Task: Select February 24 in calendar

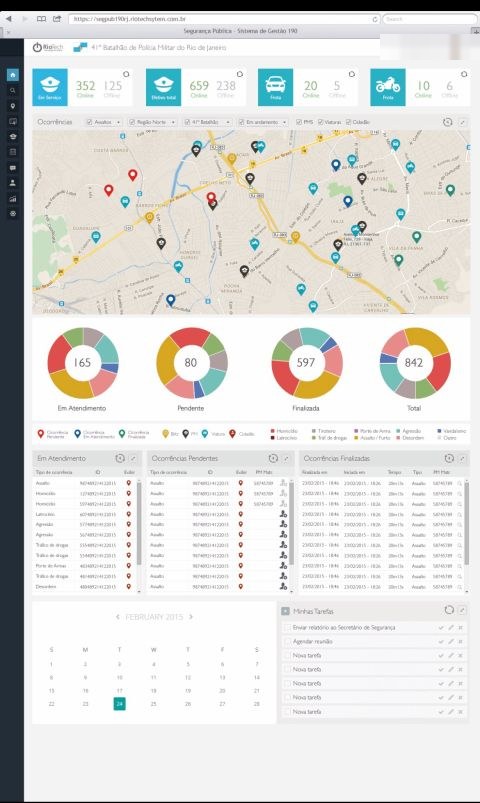Action: [x=119, y=704]
